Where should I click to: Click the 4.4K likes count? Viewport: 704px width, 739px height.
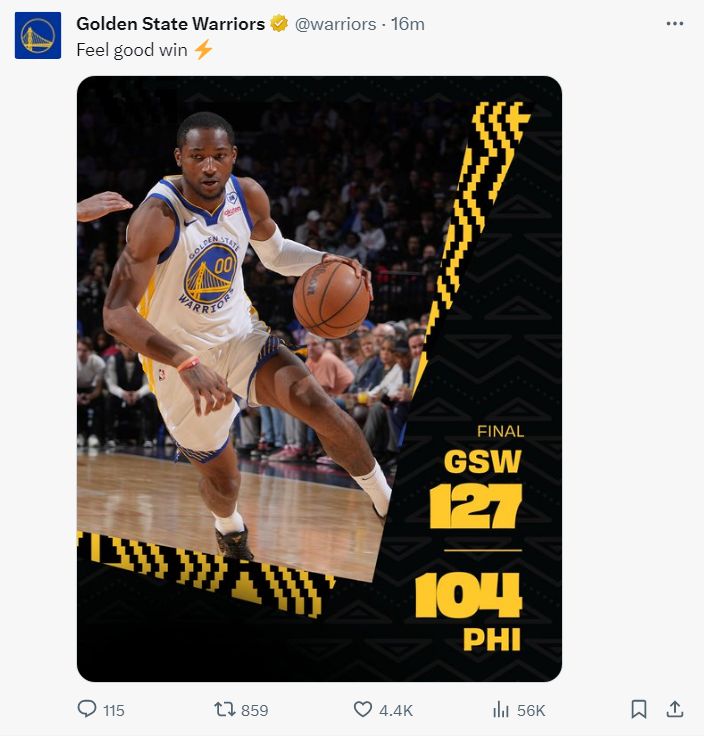(396, 710)
